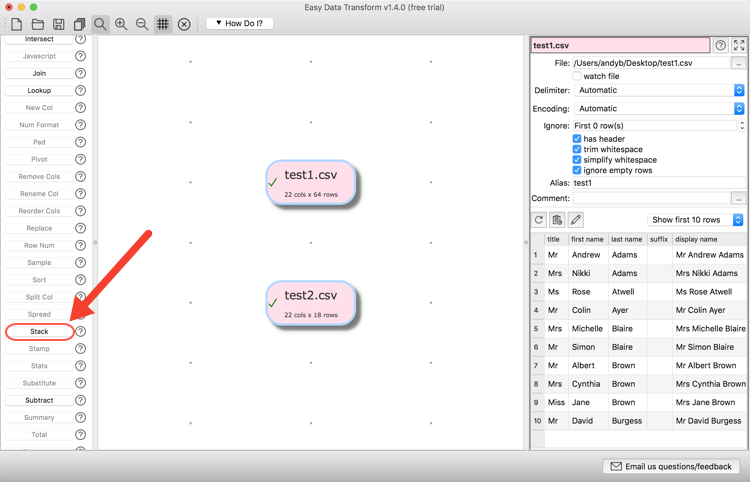
Task: Open a file with the folder icon
Action: pos(38,24)
